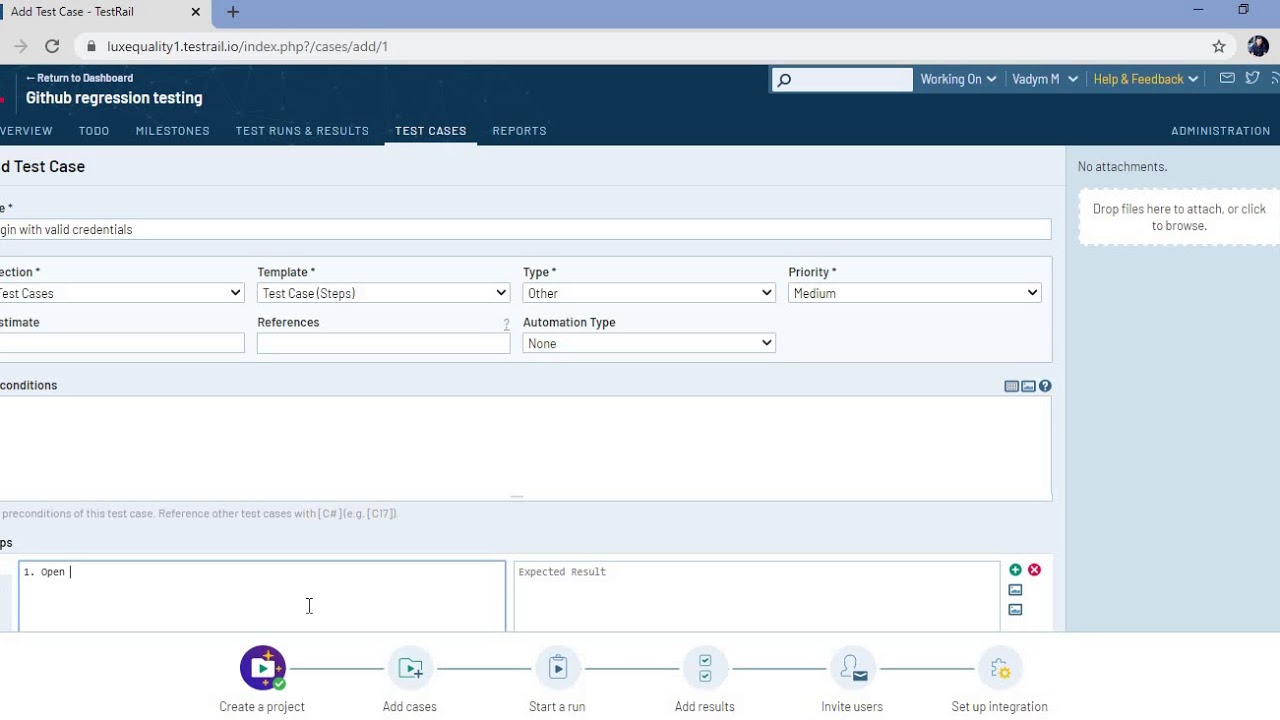The image size is (1280, 720).
Task: Click the Return to Dashboard link
Action: click(79, 78)
